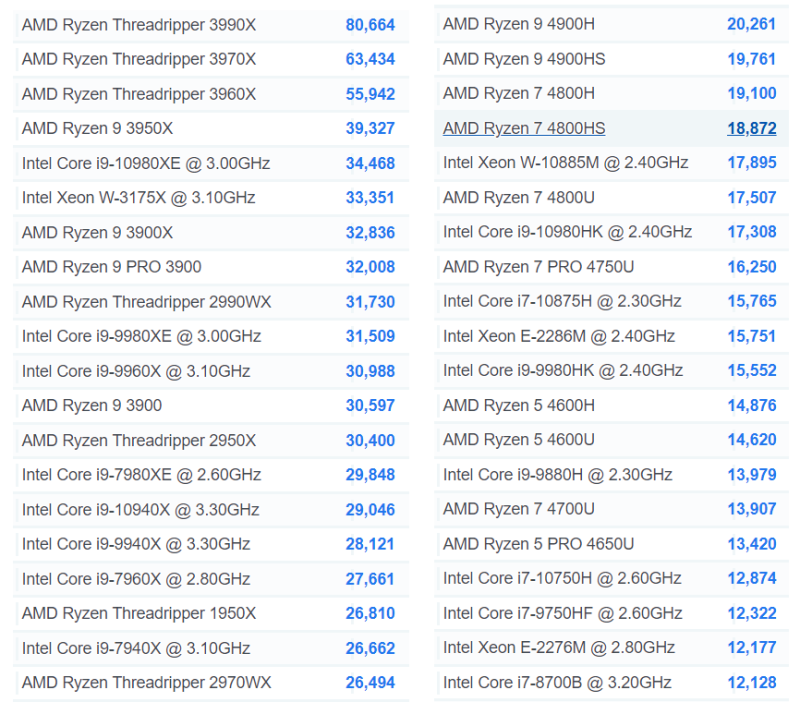Open AMD Ryzen 7 PRO 4750U link
The image size is (800, 702).
[538, 267]
